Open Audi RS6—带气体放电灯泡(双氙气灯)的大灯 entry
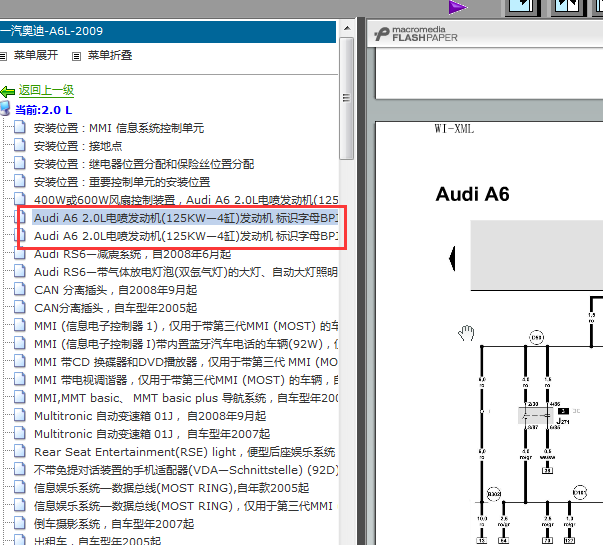This screenshot has width=603, height=545. 186,272
